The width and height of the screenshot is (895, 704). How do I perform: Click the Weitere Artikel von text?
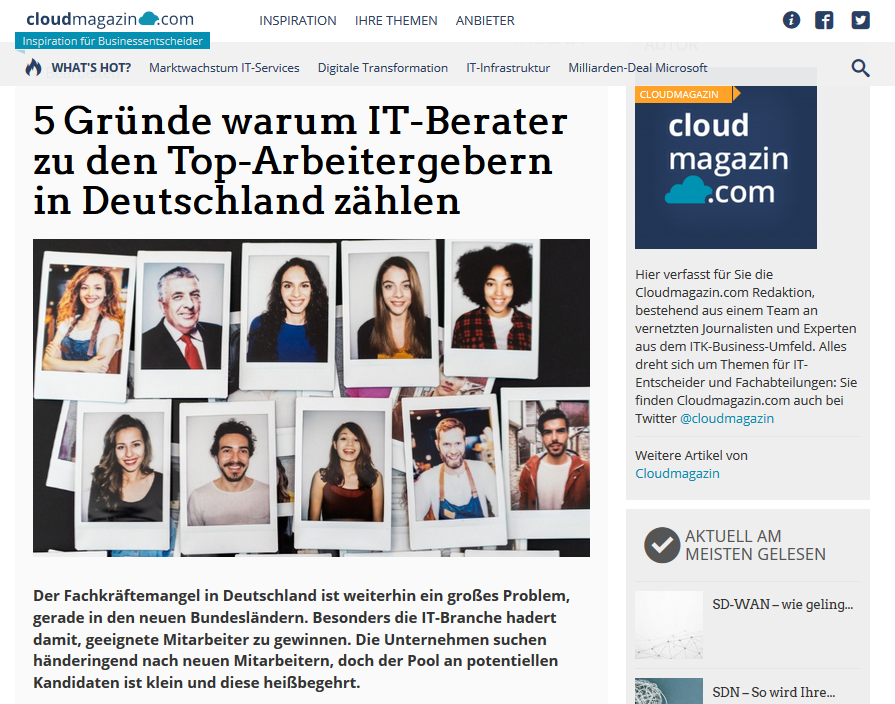coord(691,456)
